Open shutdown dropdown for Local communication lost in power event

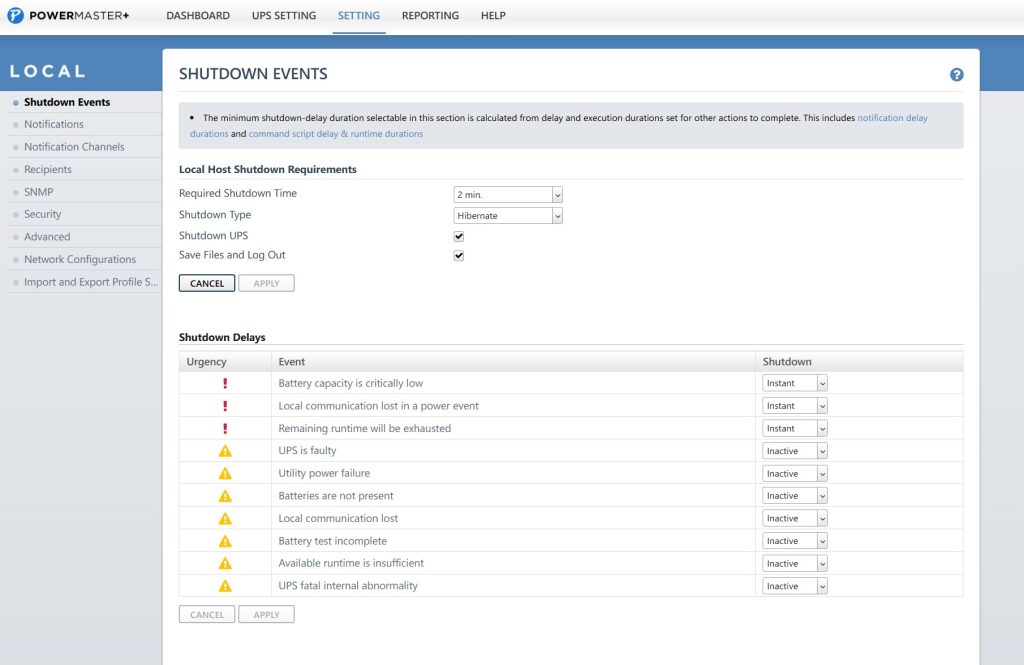(795, 406)
